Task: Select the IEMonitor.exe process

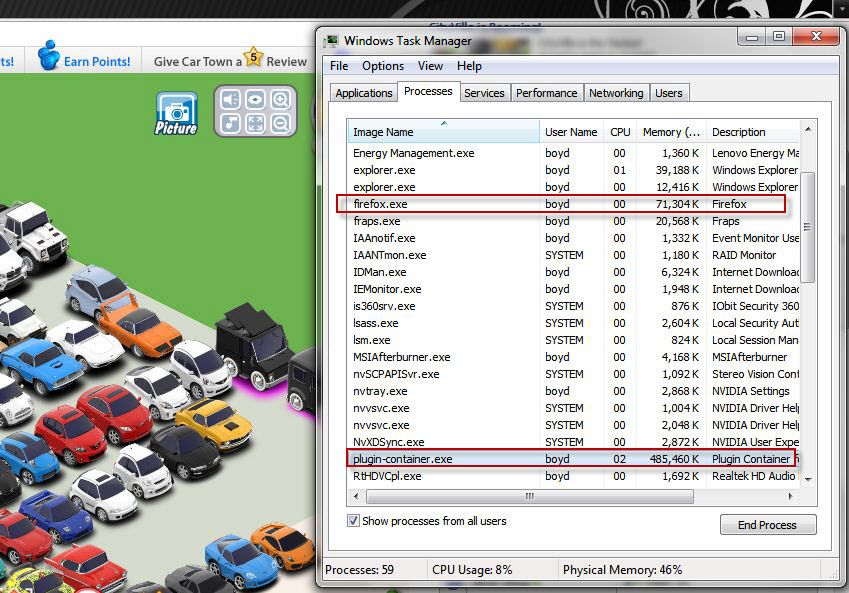Action: (574, 289)
